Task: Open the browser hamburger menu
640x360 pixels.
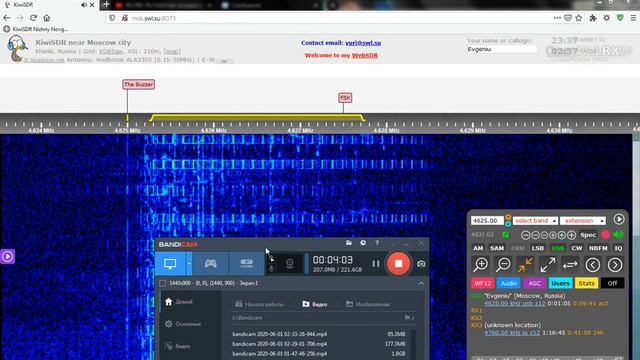Action: (633, 18)
